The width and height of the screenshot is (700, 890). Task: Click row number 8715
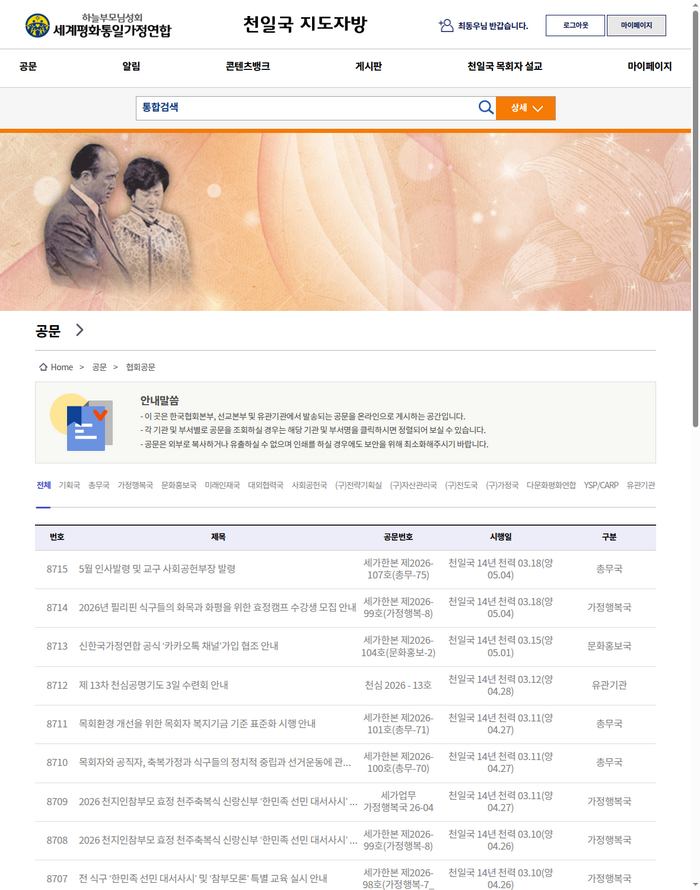pos(57,569)
